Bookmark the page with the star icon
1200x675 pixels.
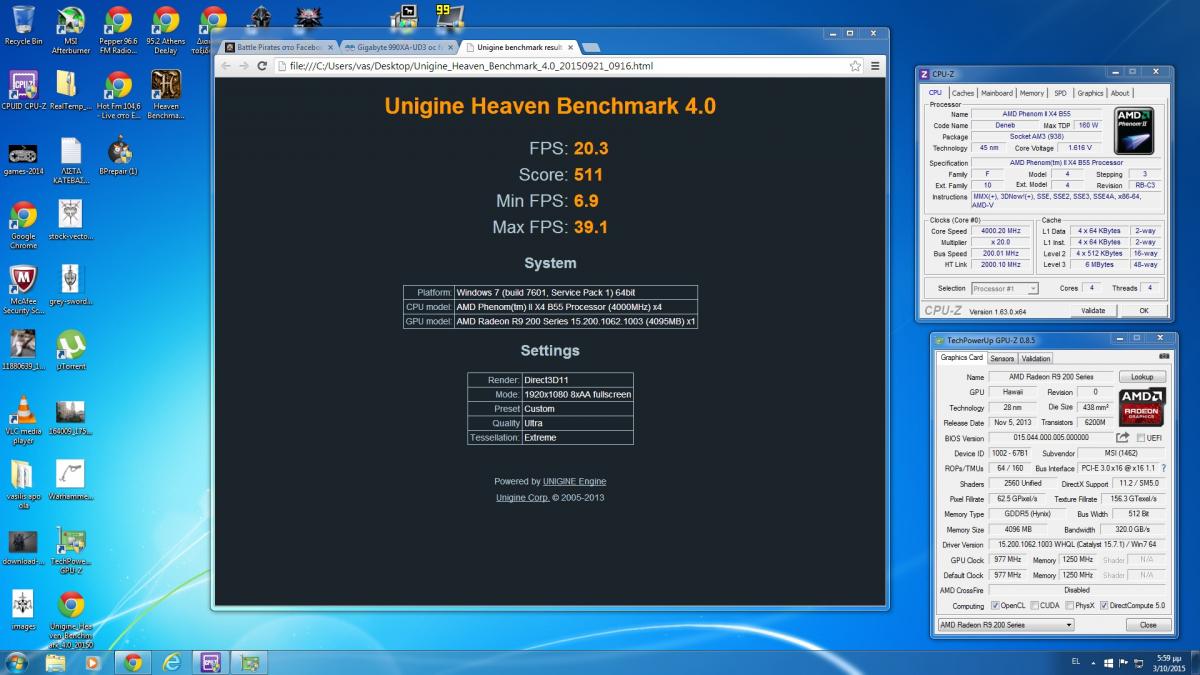[855, 66]
